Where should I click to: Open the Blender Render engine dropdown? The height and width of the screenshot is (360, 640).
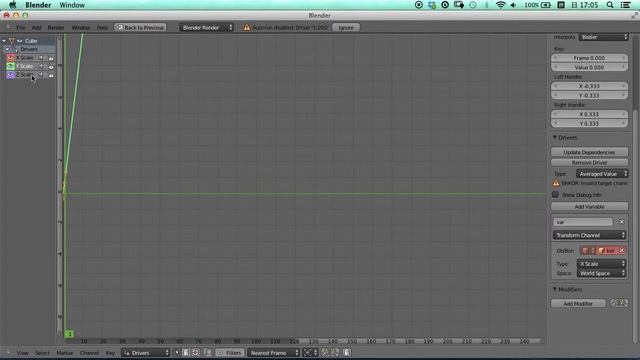(207, 27)
